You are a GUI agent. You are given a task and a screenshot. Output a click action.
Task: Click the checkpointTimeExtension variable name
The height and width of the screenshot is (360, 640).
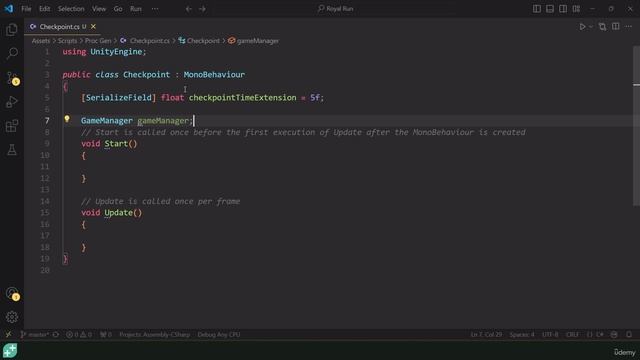point(242,98)
